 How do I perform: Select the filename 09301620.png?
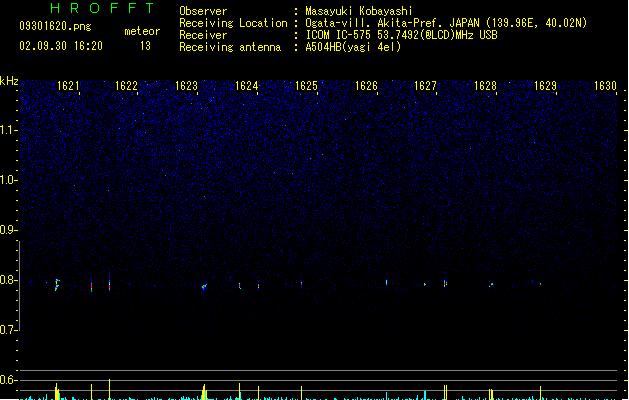55,26
